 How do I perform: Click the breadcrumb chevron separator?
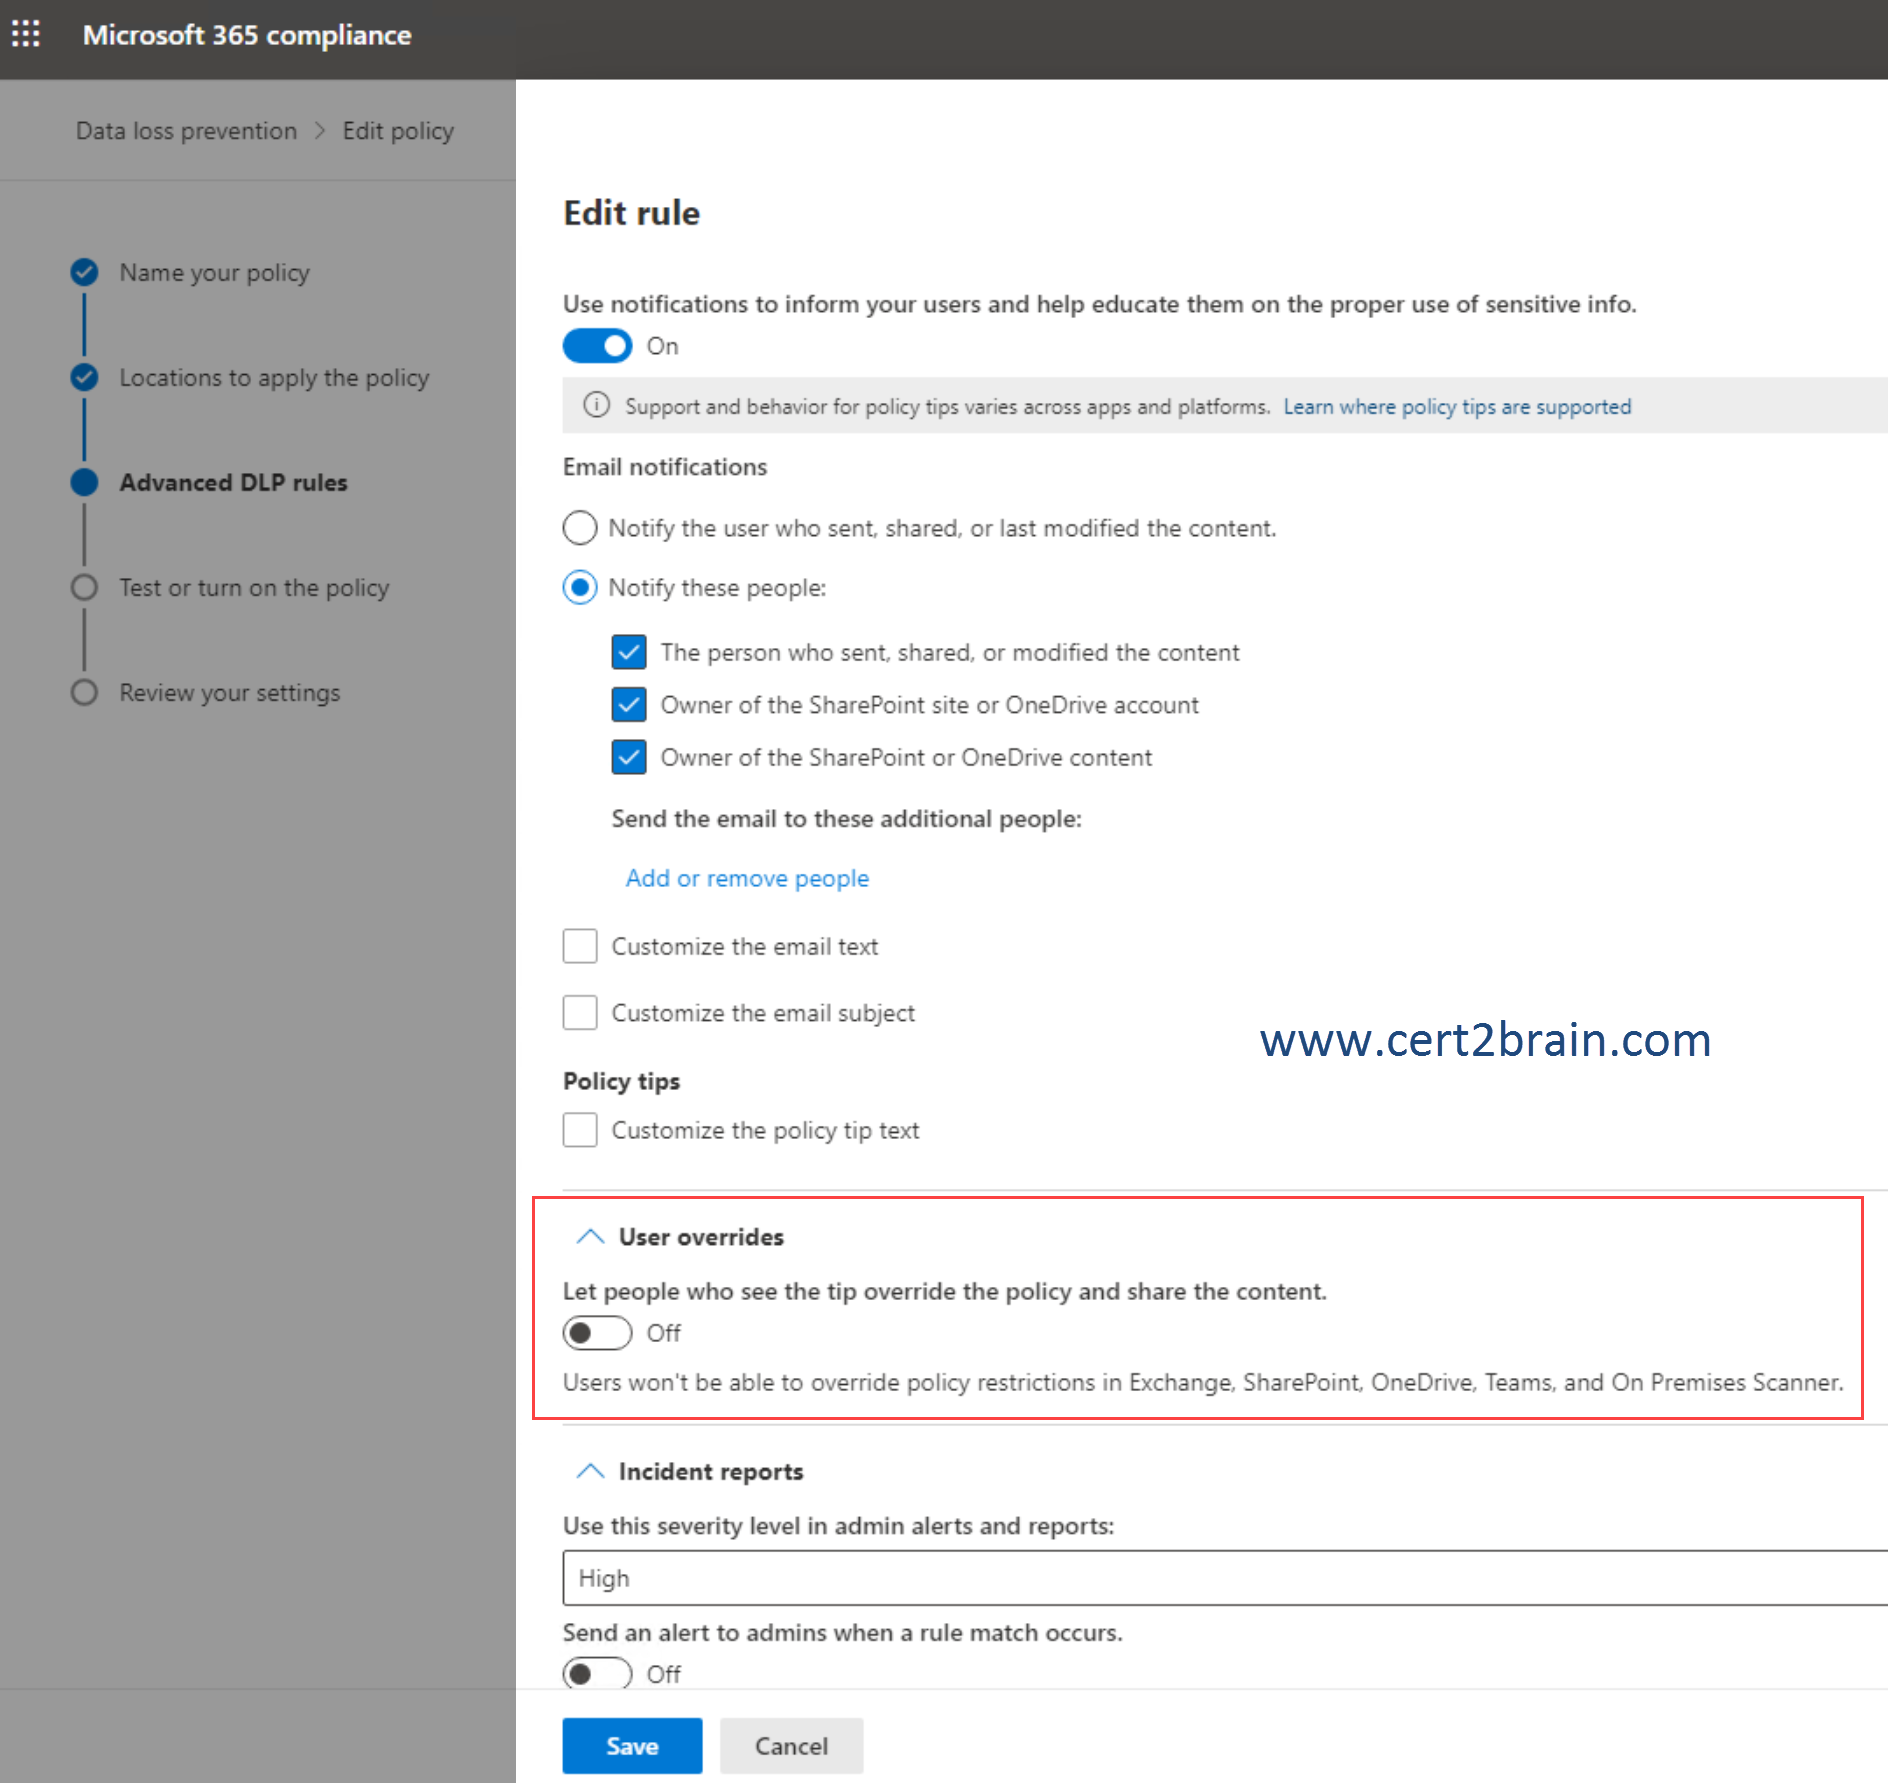coord(320,131)
